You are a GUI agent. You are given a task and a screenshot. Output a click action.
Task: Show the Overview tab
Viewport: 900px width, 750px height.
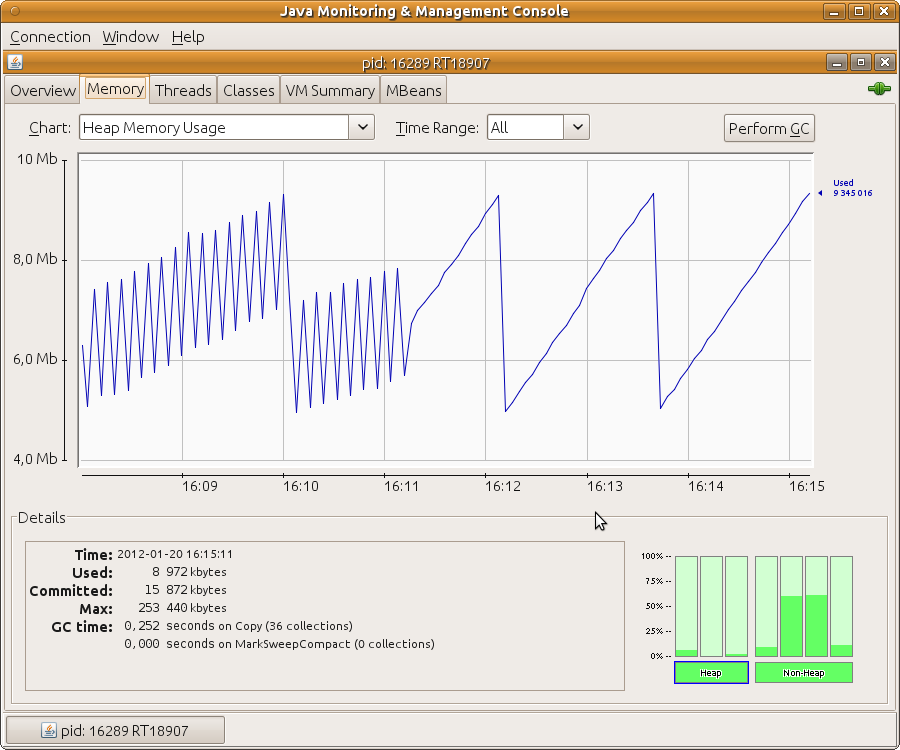43,90
